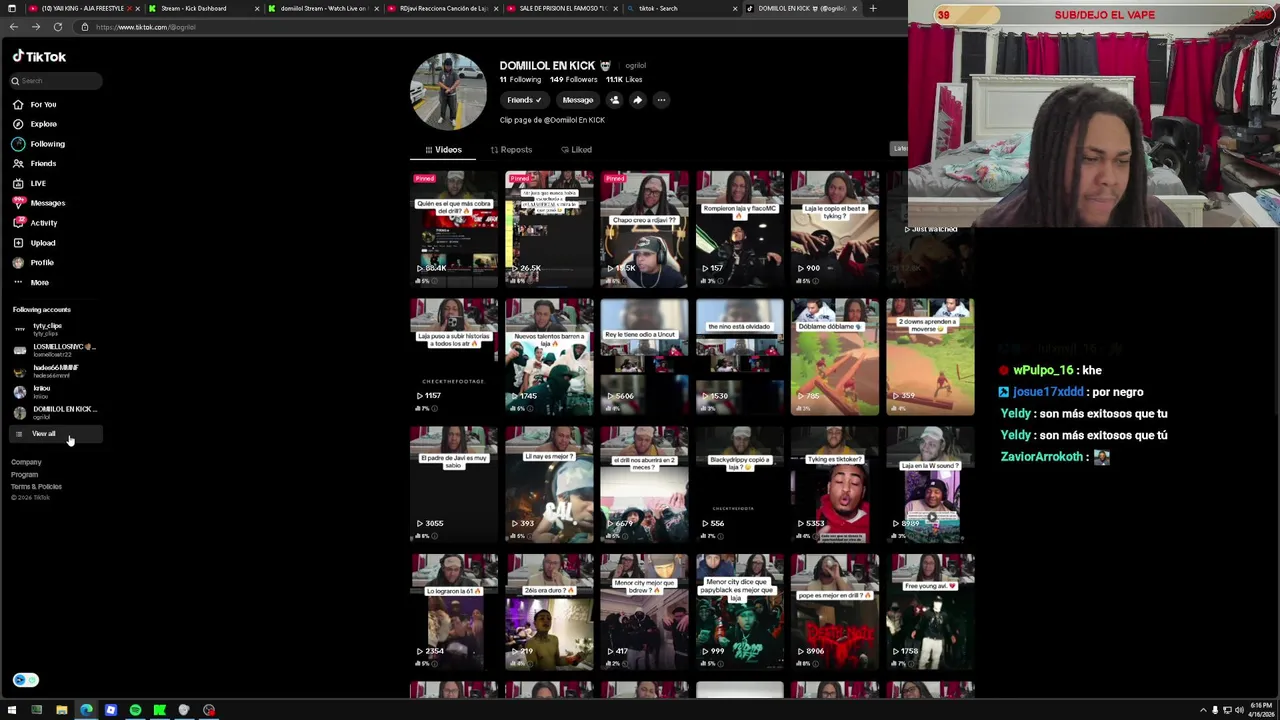The height and width of the screenshot is (720, 1280).
Task: Open the video with 1157 views
Action: (x=454, y=357)
